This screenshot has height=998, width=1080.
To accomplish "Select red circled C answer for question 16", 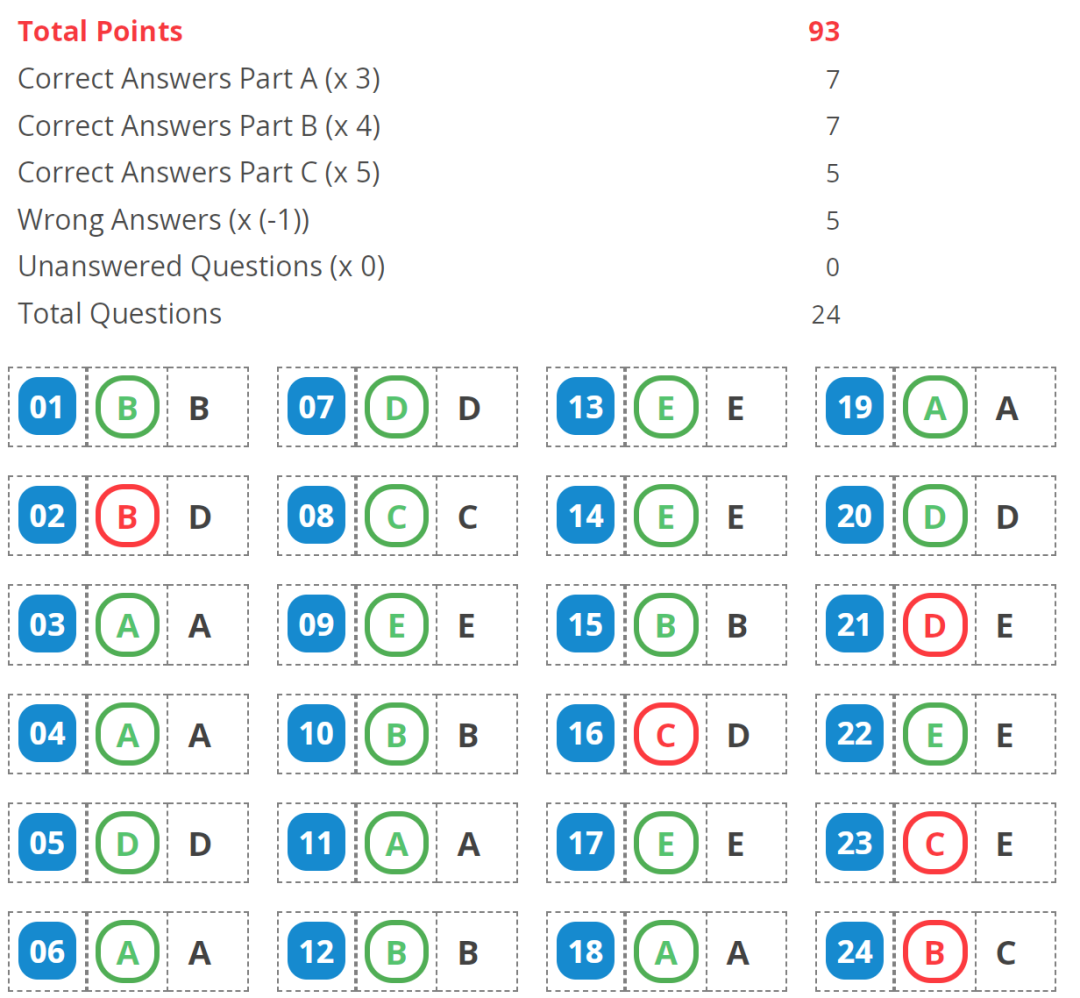I will (666, 734).
